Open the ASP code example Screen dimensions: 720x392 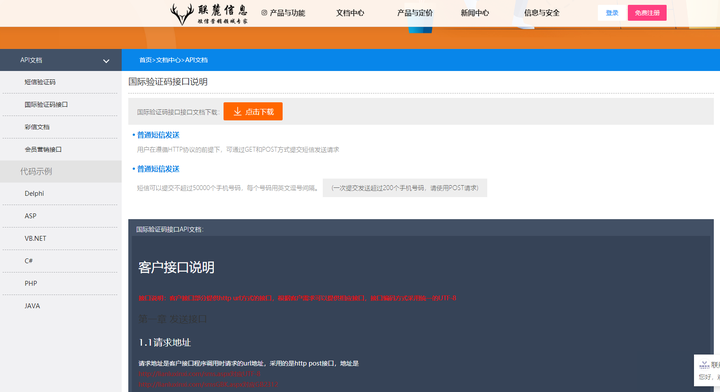click(x=30, y=216)
